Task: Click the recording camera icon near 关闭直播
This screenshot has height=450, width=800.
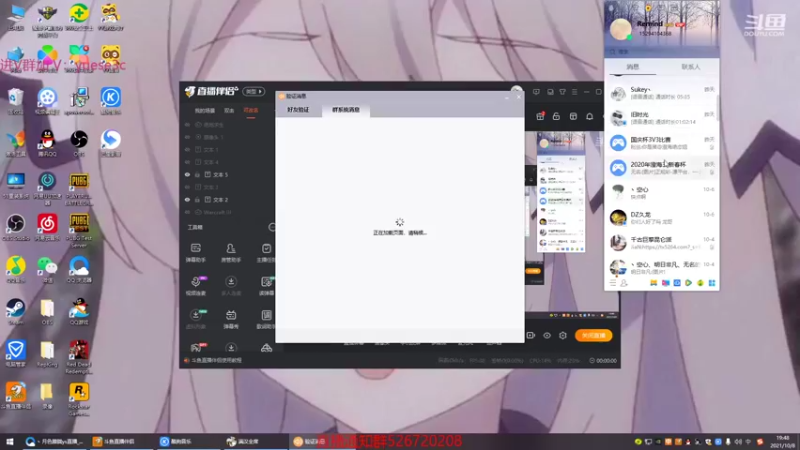Action: [531, 335]
